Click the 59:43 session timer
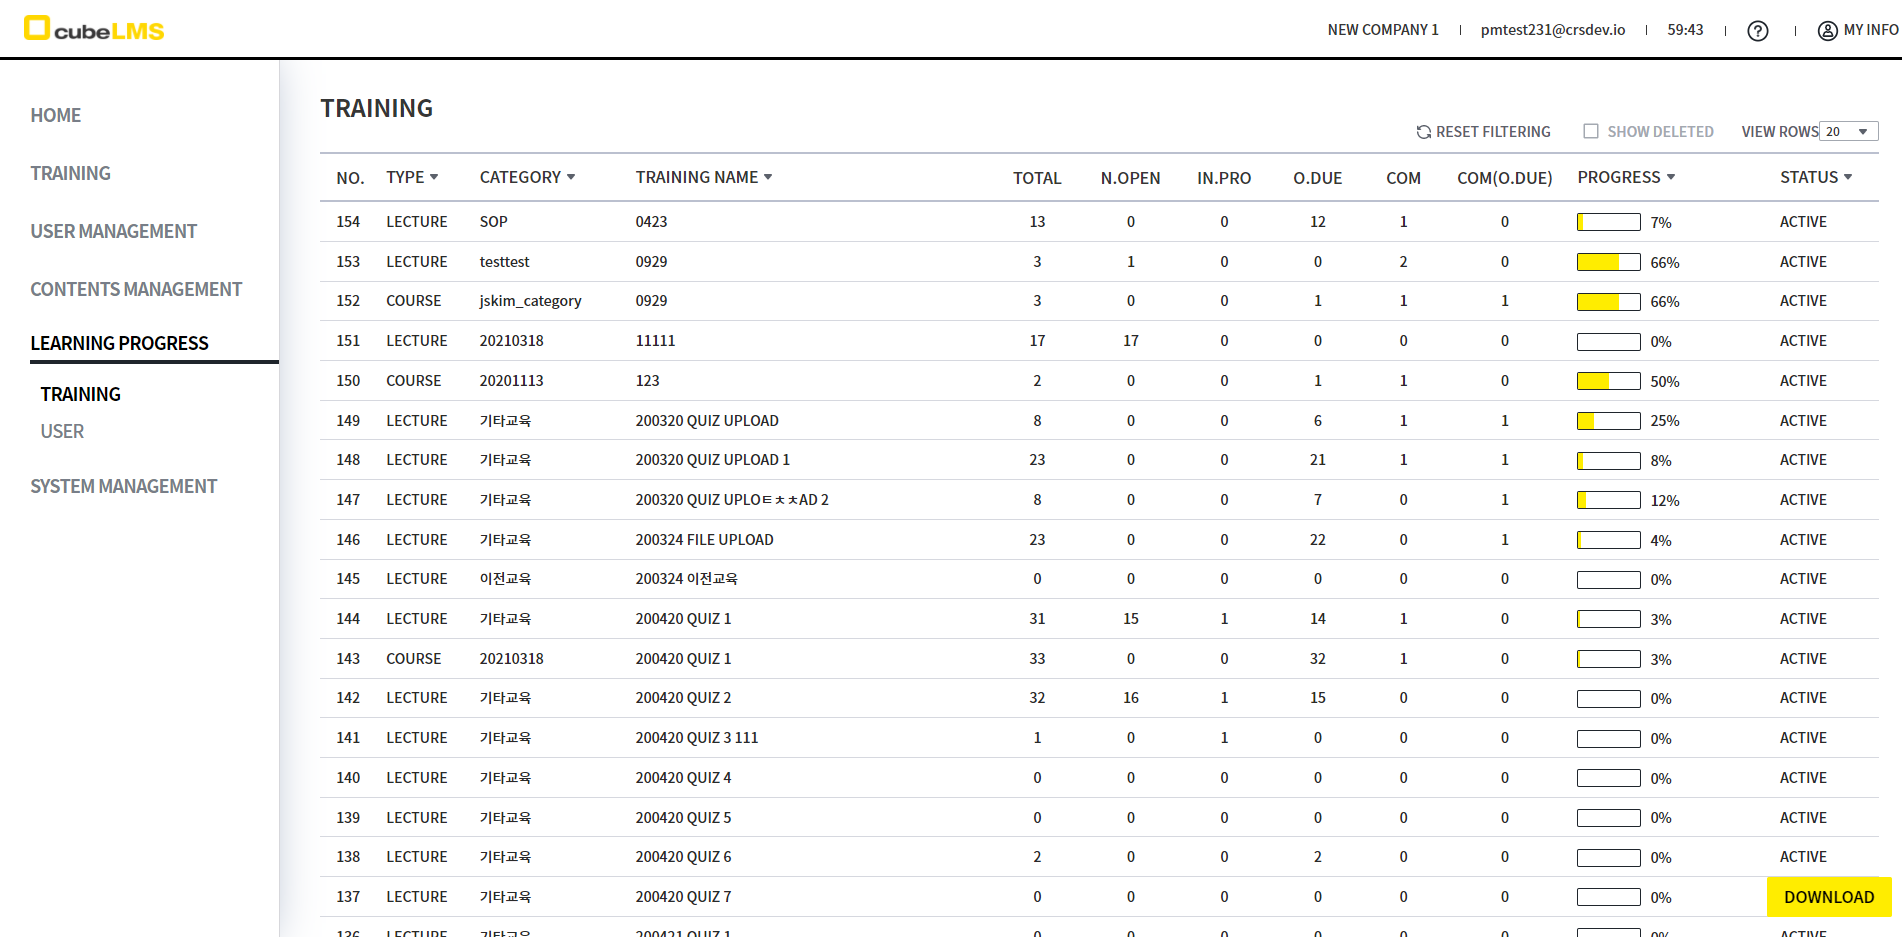The width and height of the screenshot is (1902, 937). click(x=1685, y=30)
